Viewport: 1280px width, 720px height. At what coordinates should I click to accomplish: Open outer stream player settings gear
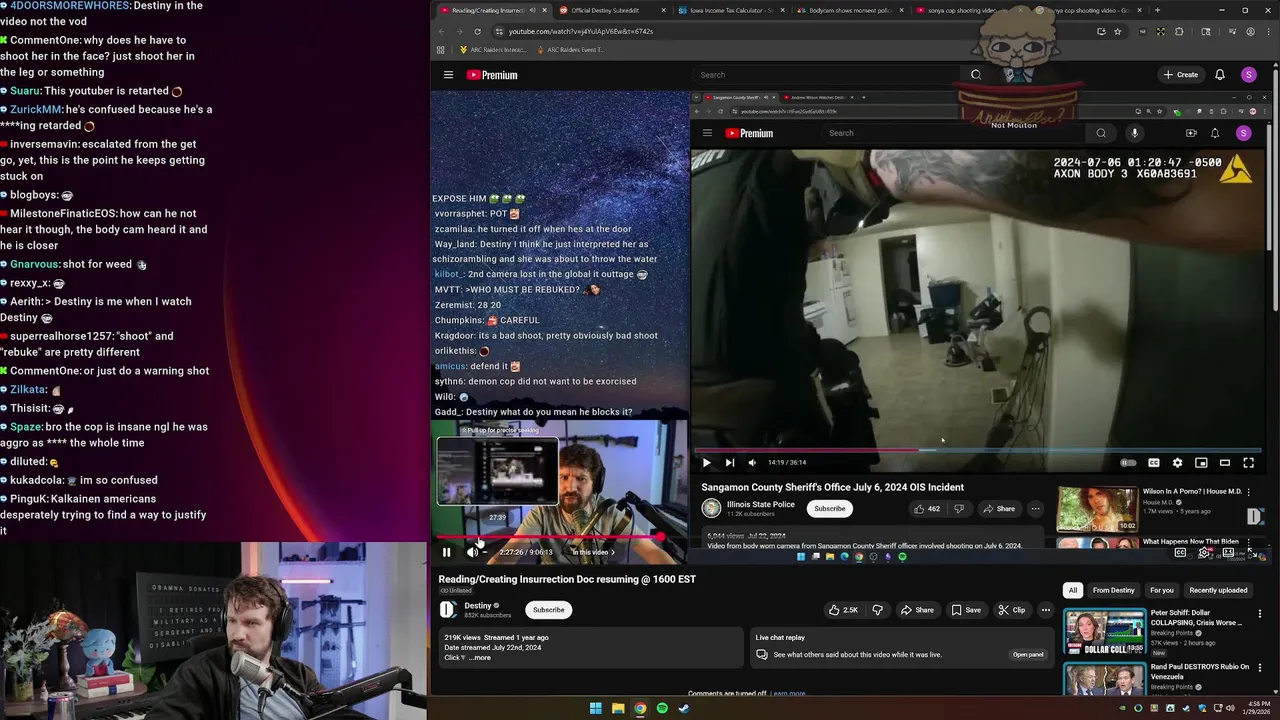pos(1204,552)
